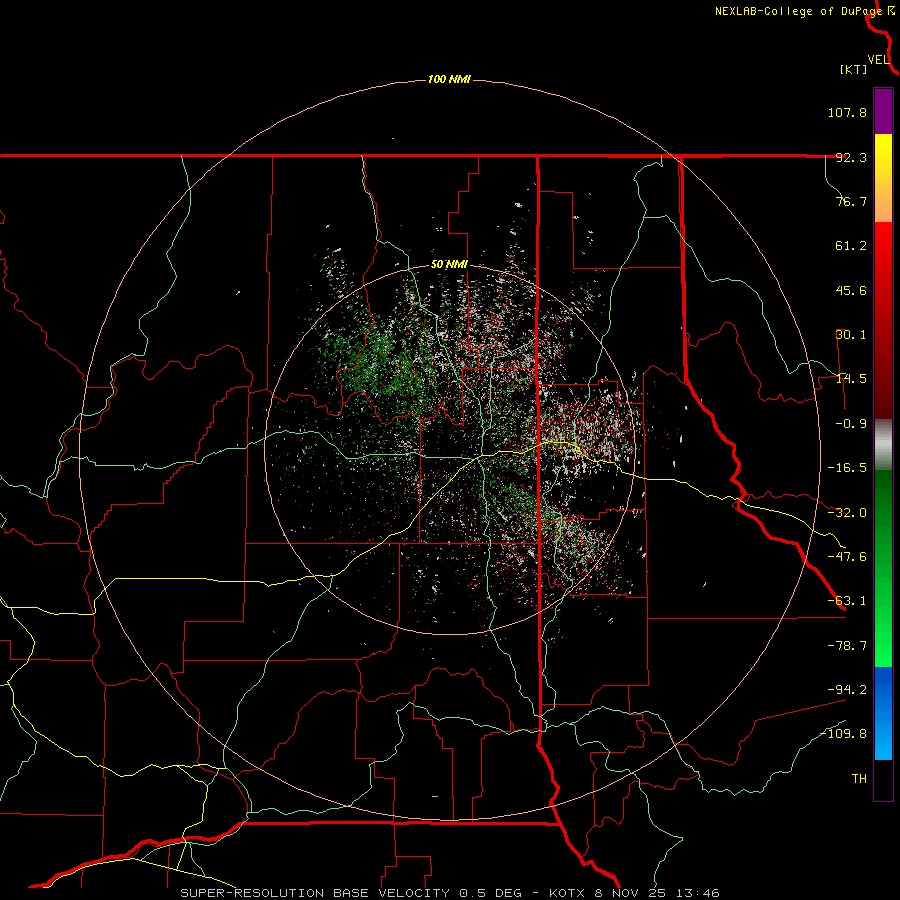Click the 76.7 legend value
The width and height of the screenshot is (900, 900).
click(x=851, y=201)
